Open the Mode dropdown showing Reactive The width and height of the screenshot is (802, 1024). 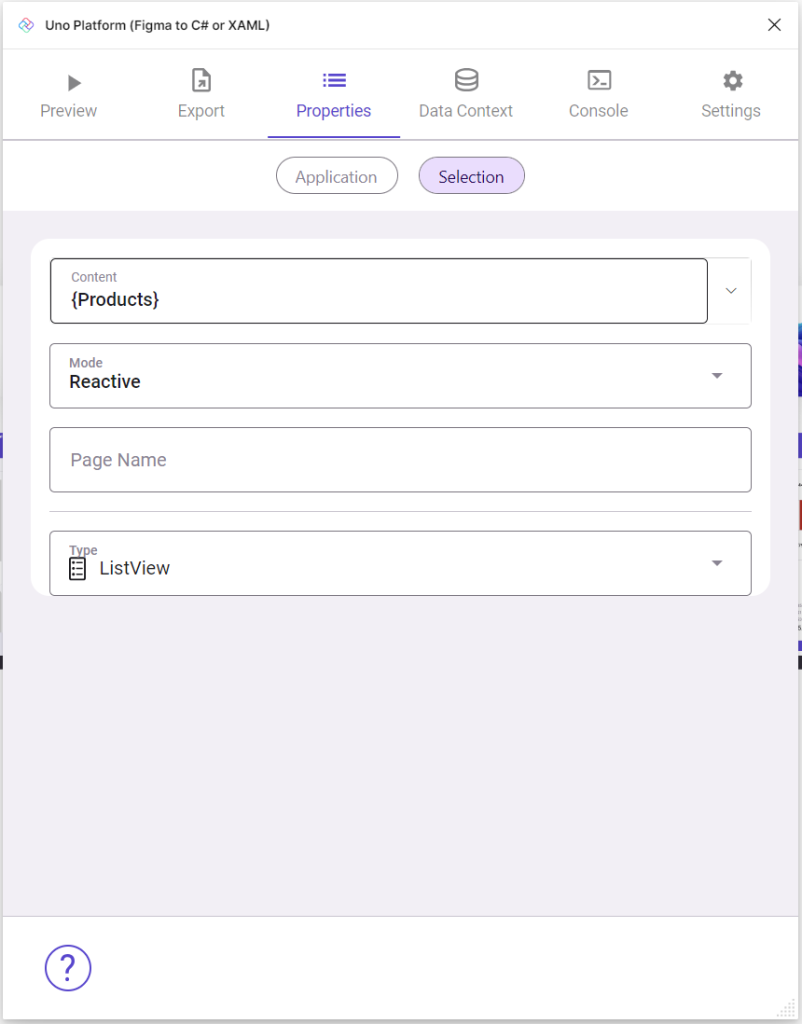(717, 376)
